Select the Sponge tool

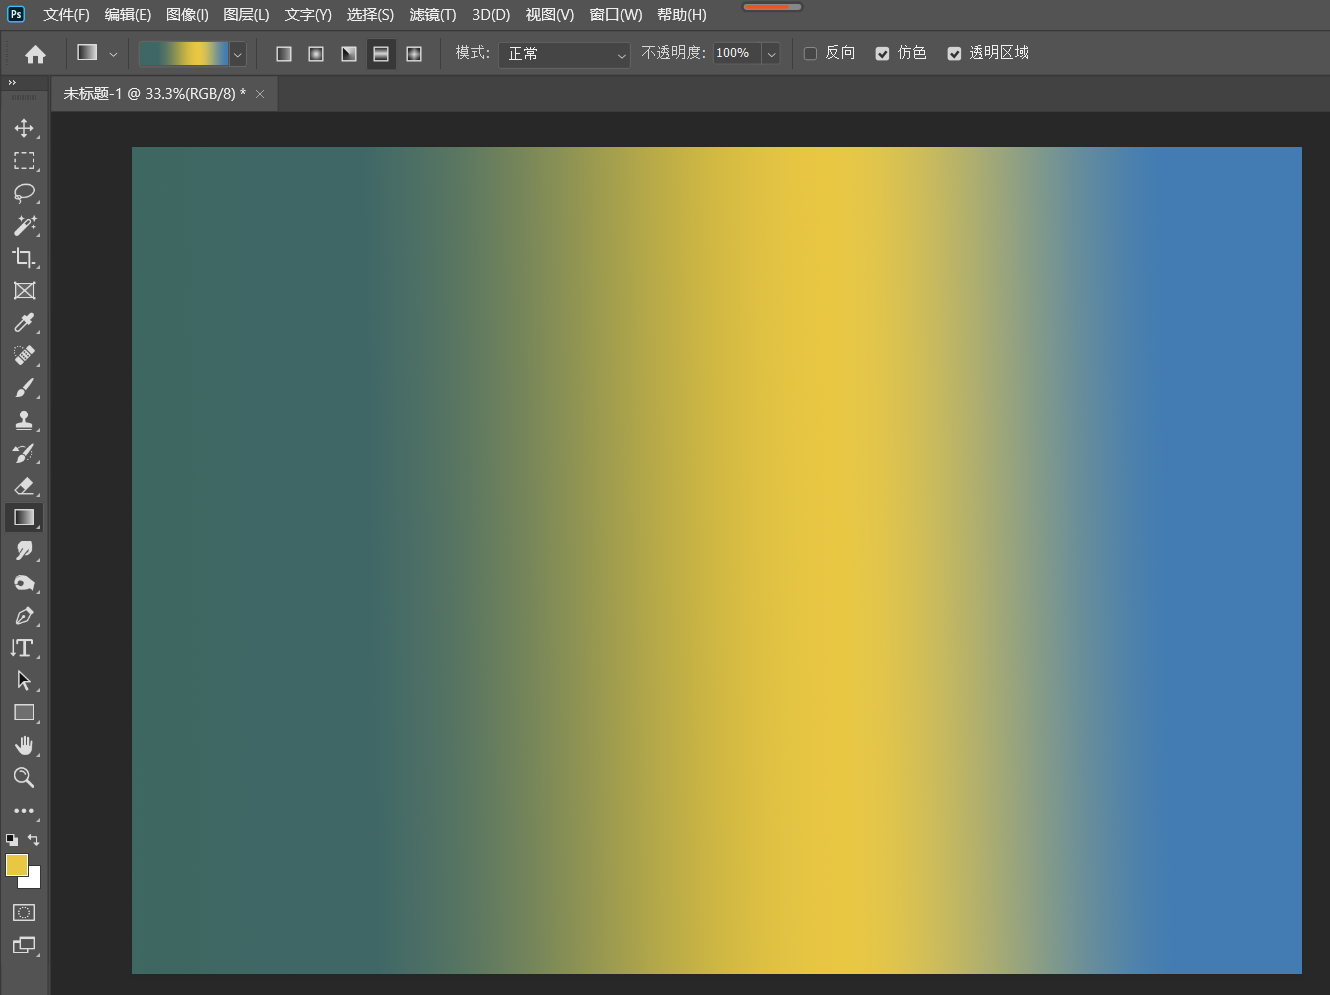click(x=24, y=583)
